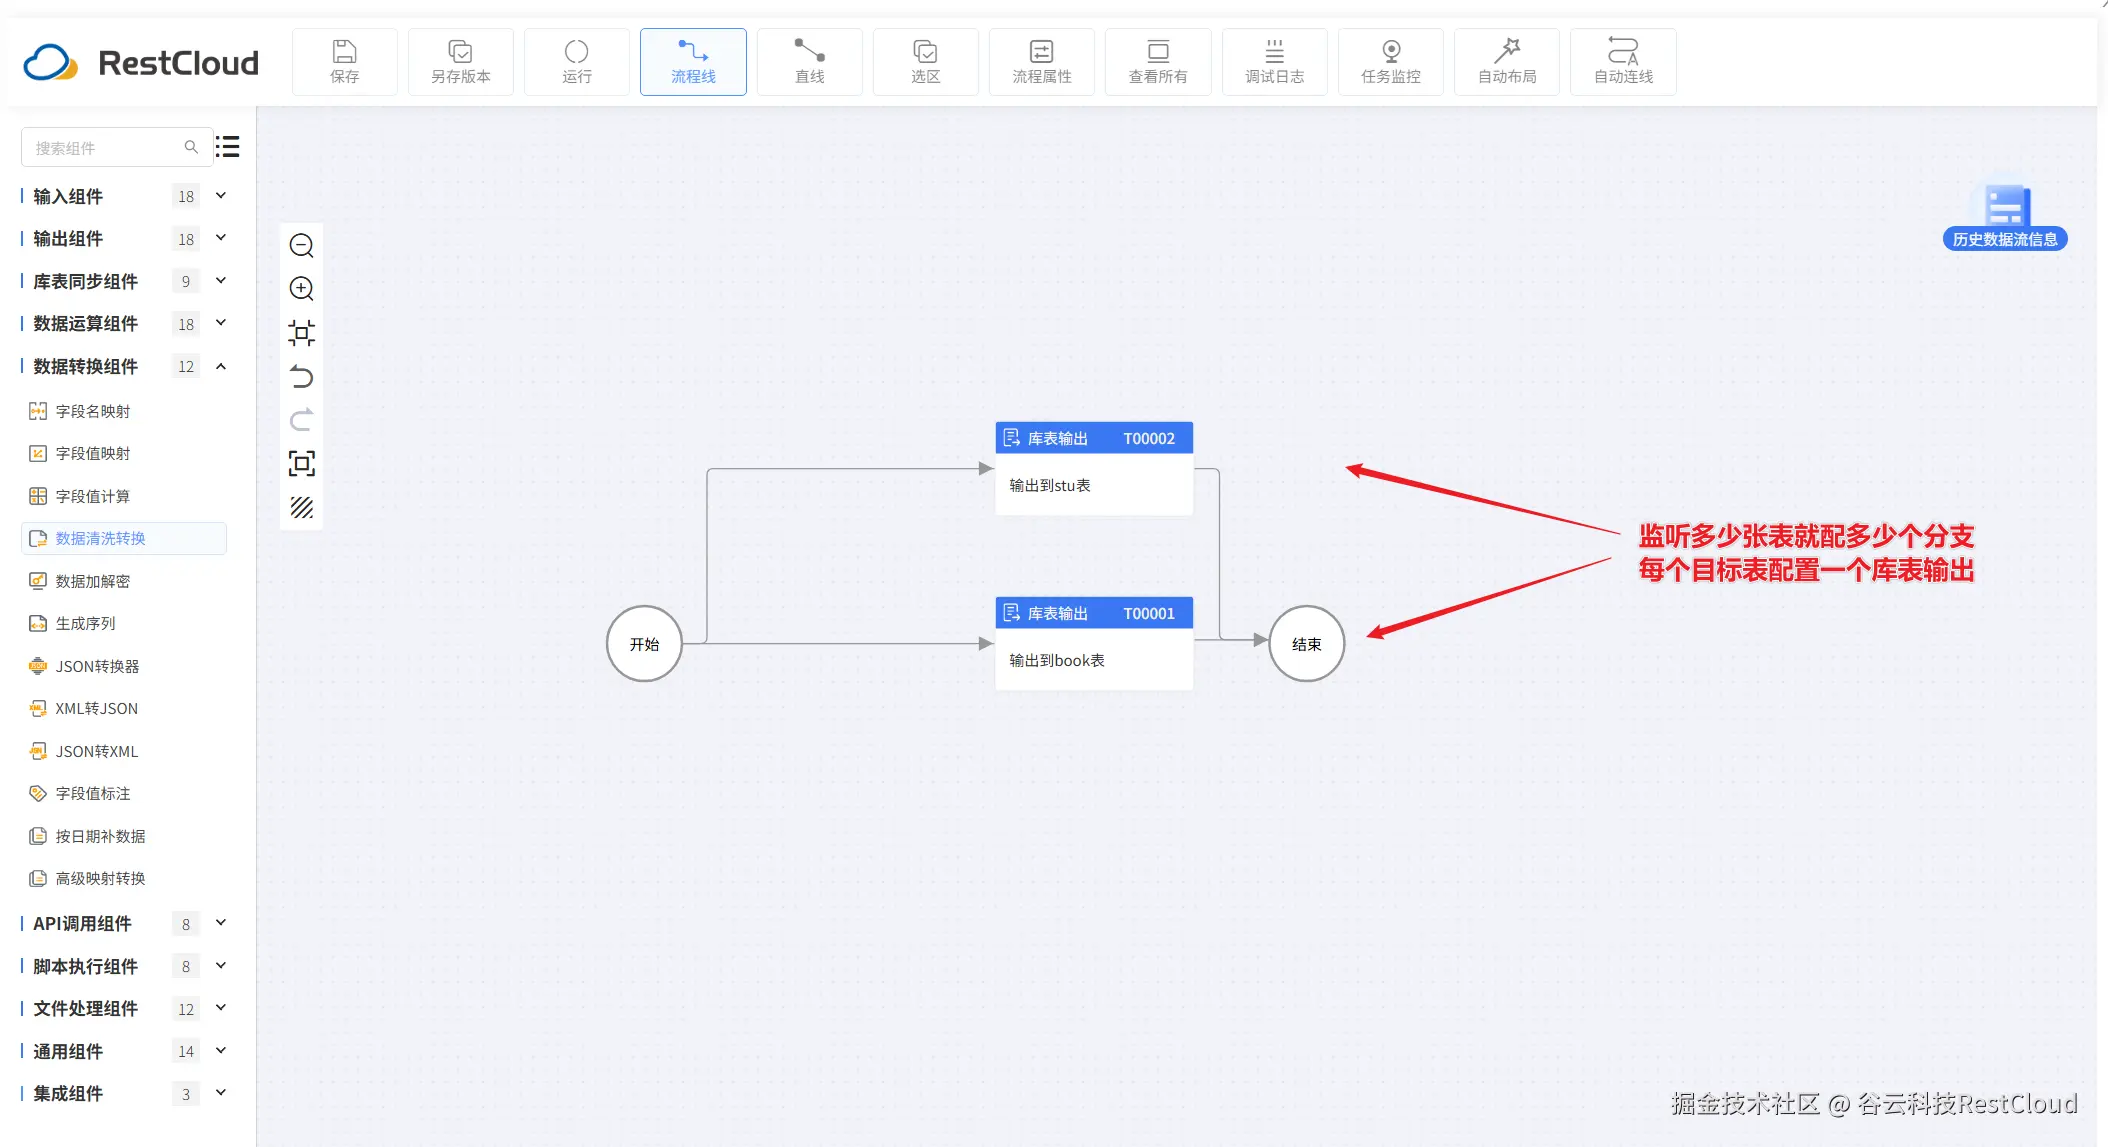Undo the last canvas action

301,377
